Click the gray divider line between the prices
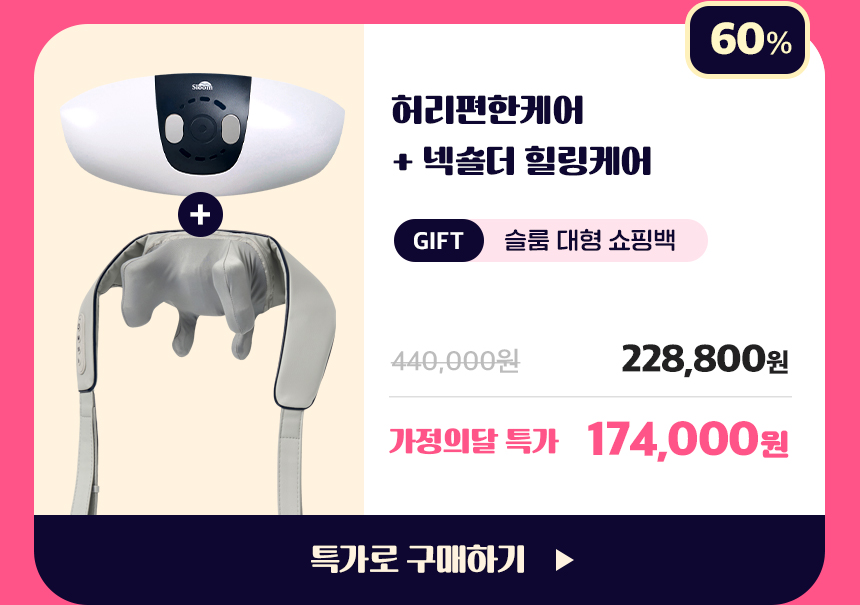860x605 pixels. click(x=590, y=396)
